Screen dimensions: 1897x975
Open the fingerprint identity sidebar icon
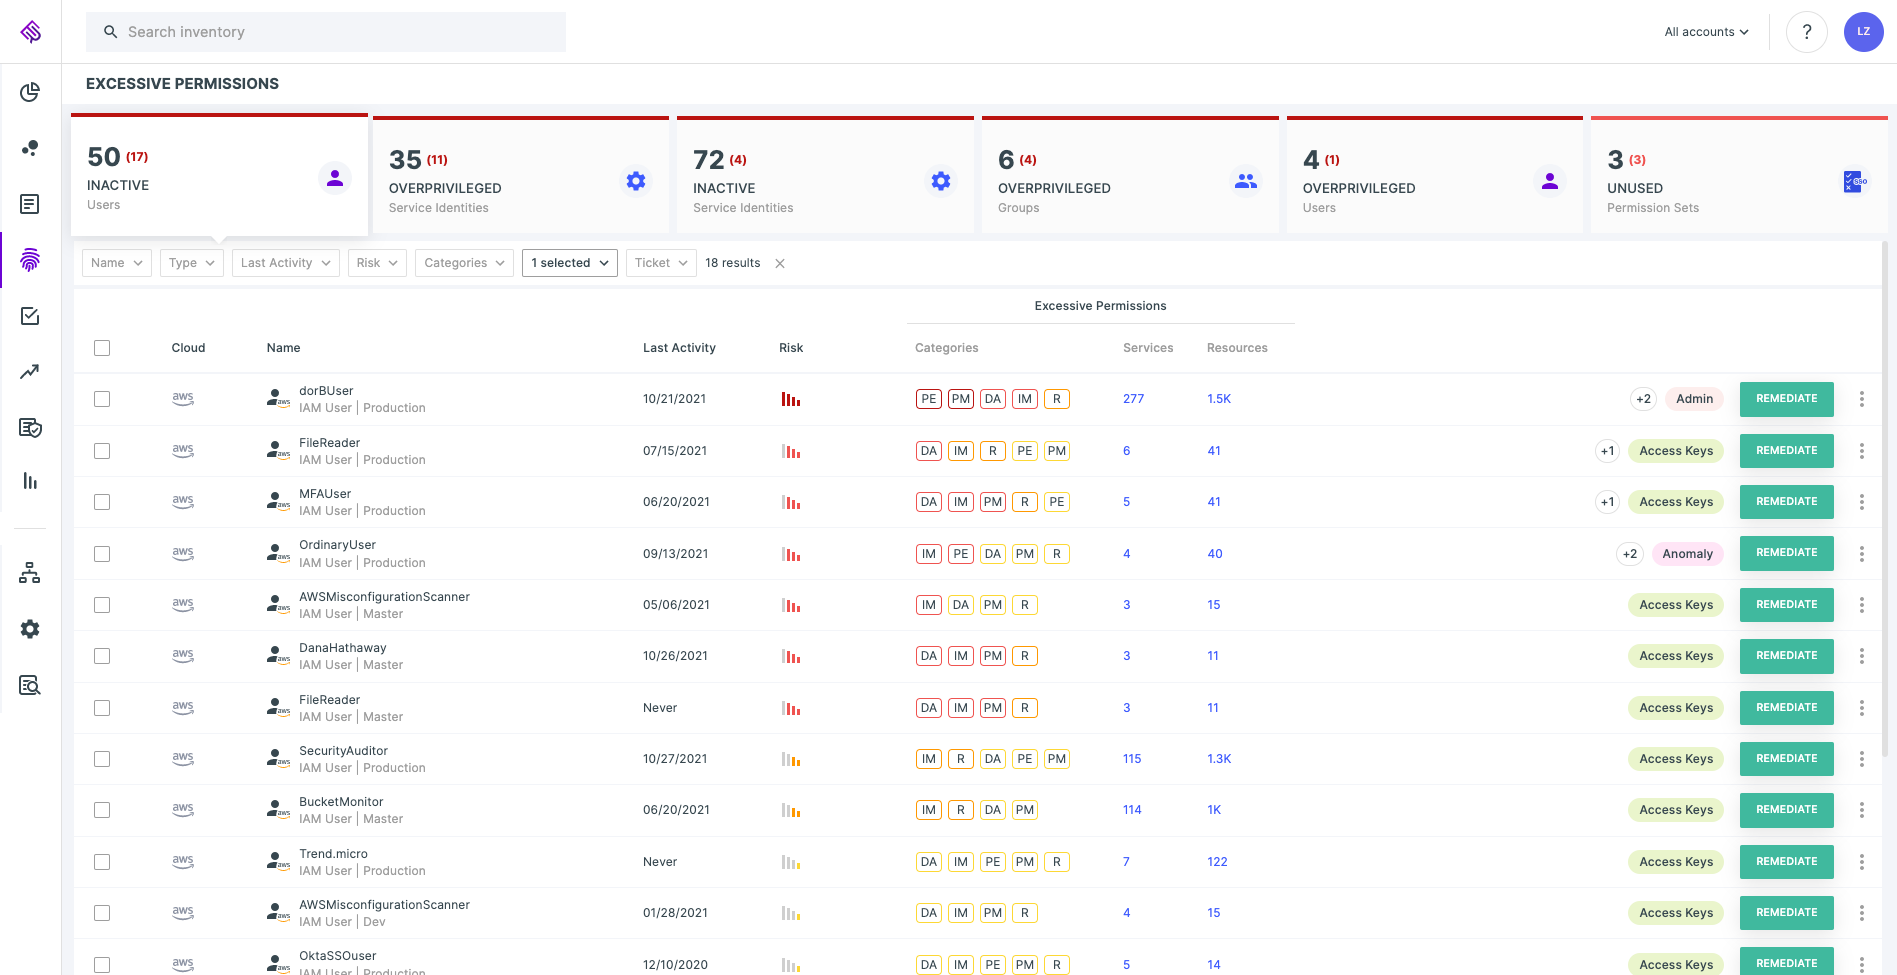click(x=30, y=260)
